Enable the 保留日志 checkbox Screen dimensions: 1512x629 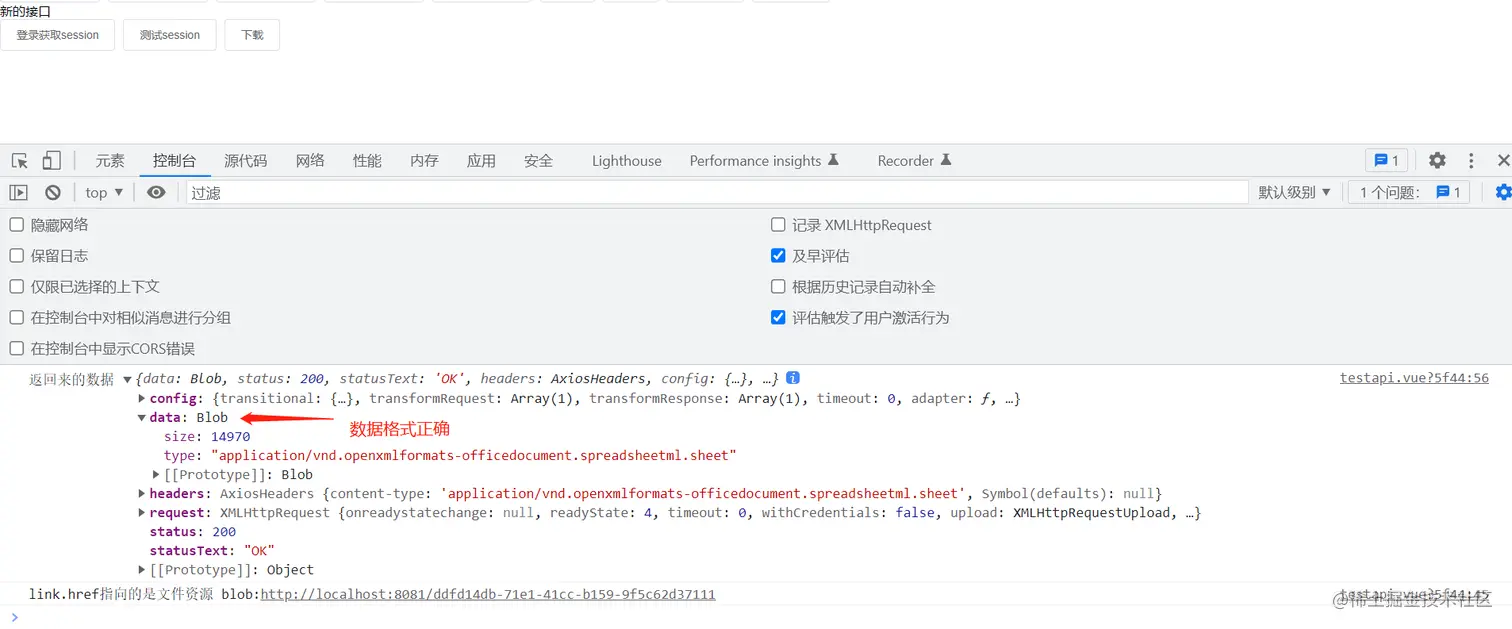tap(17, 256)
